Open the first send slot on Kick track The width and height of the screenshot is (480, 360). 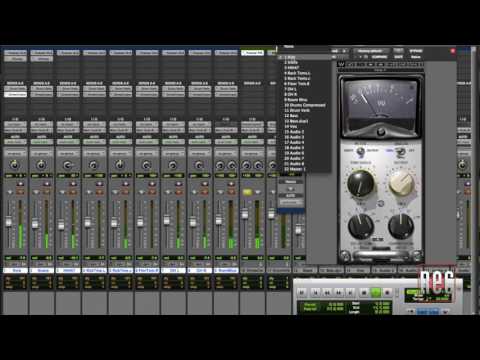coord(15,88)
